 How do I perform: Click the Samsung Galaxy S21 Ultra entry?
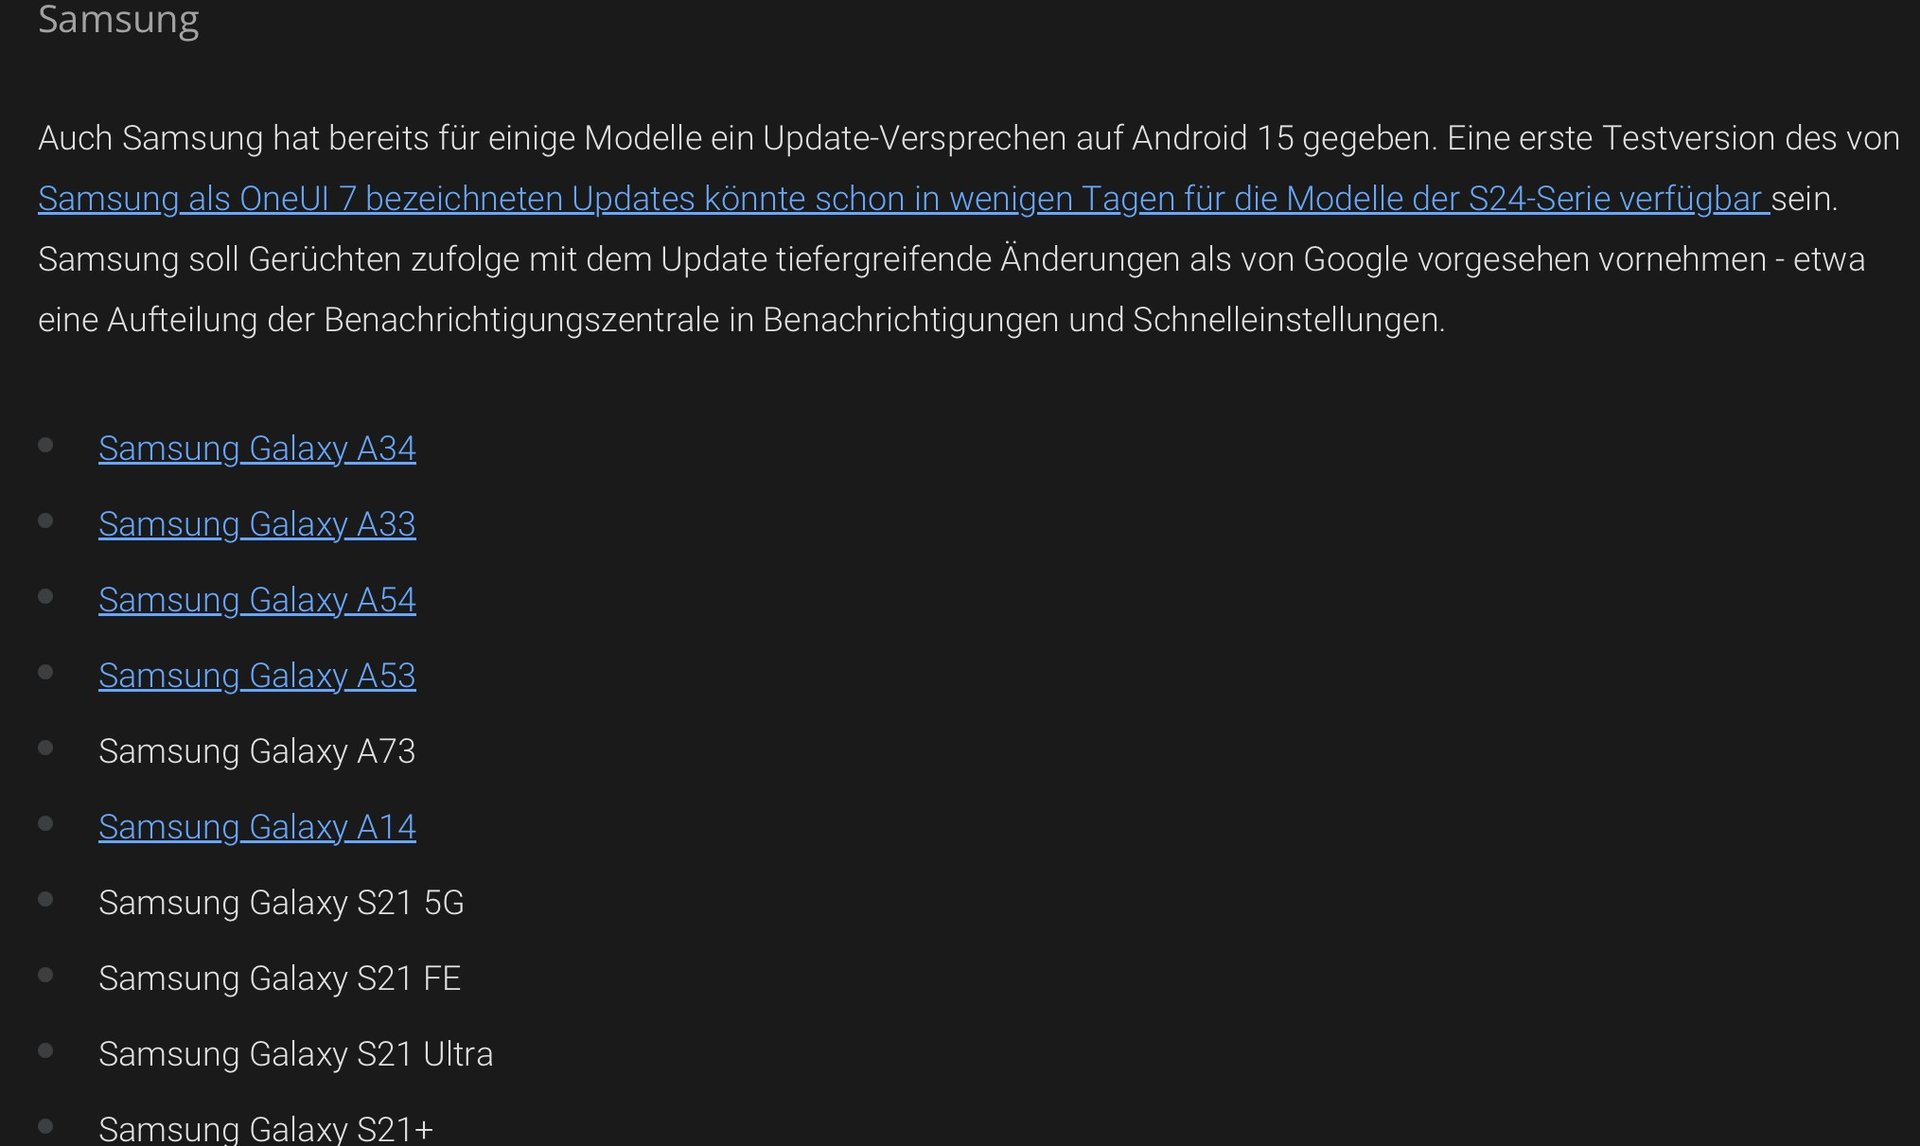tap(296, 1054)
